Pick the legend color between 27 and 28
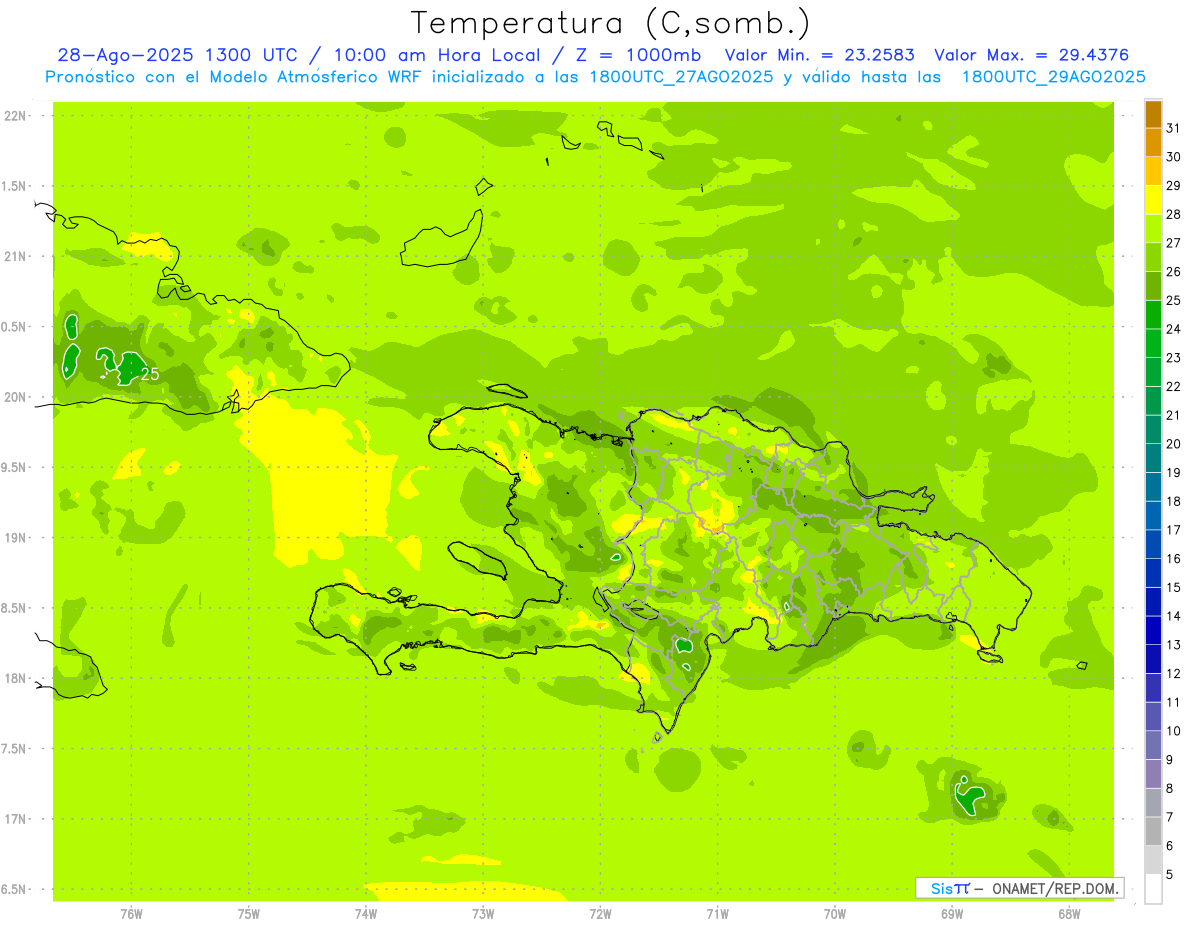This screenshot has height=927, width=1200. click(x=1153, y=228)
